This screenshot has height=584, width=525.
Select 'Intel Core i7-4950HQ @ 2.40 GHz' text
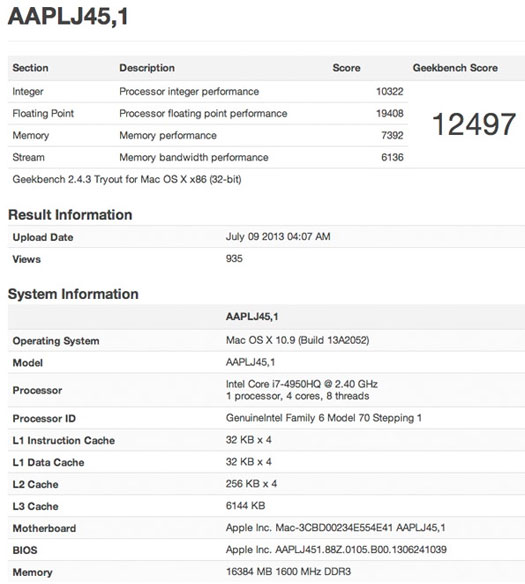point(302,384)
